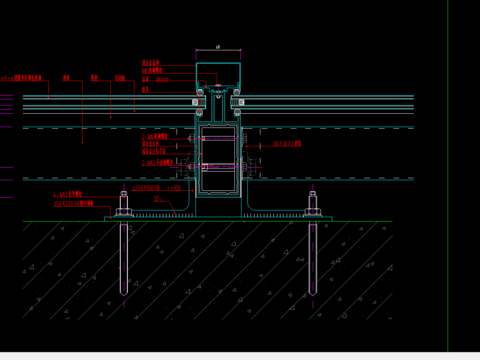Screen dimensions: 480x360
Task: Click the hex nut on the right anchor bolt
Action: coord(312,212)
